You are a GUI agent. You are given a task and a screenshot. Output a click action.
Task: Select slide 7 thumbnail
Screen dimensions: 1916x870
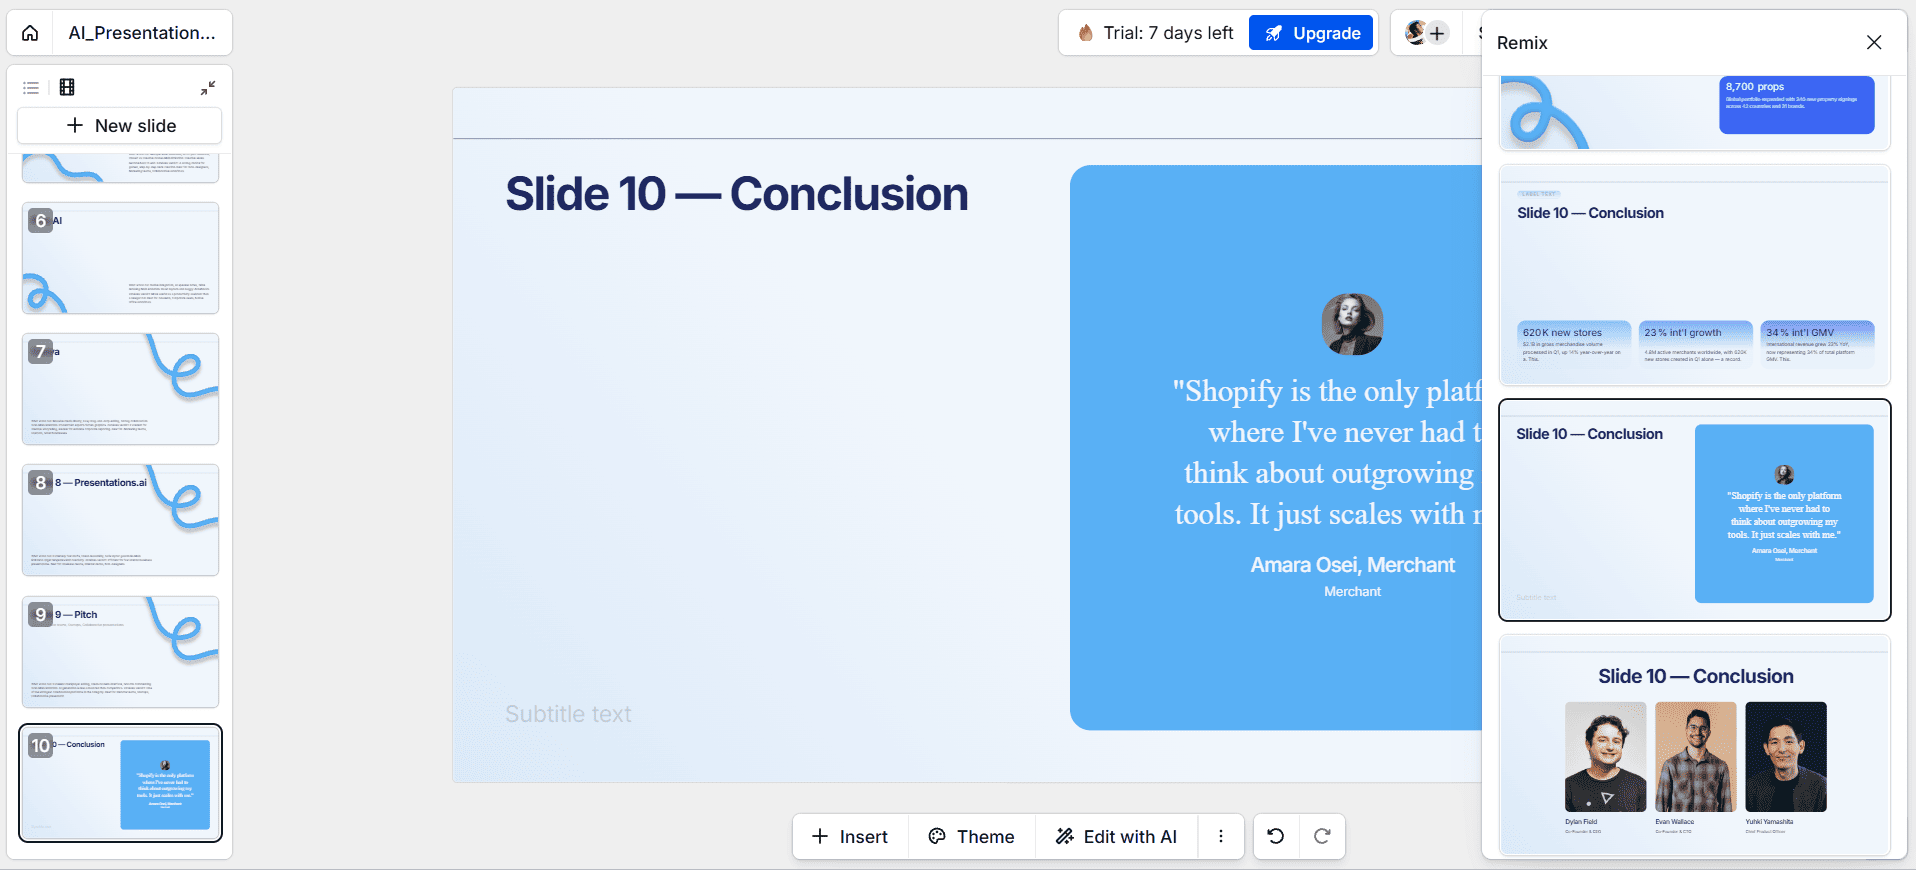[120, 389]
